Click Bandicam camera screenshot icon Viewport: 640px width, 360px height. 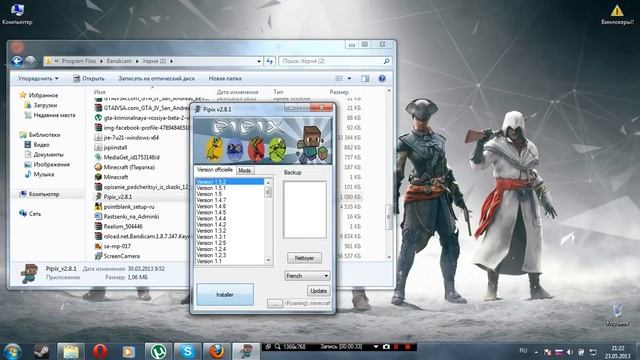[x=386, y=347]
